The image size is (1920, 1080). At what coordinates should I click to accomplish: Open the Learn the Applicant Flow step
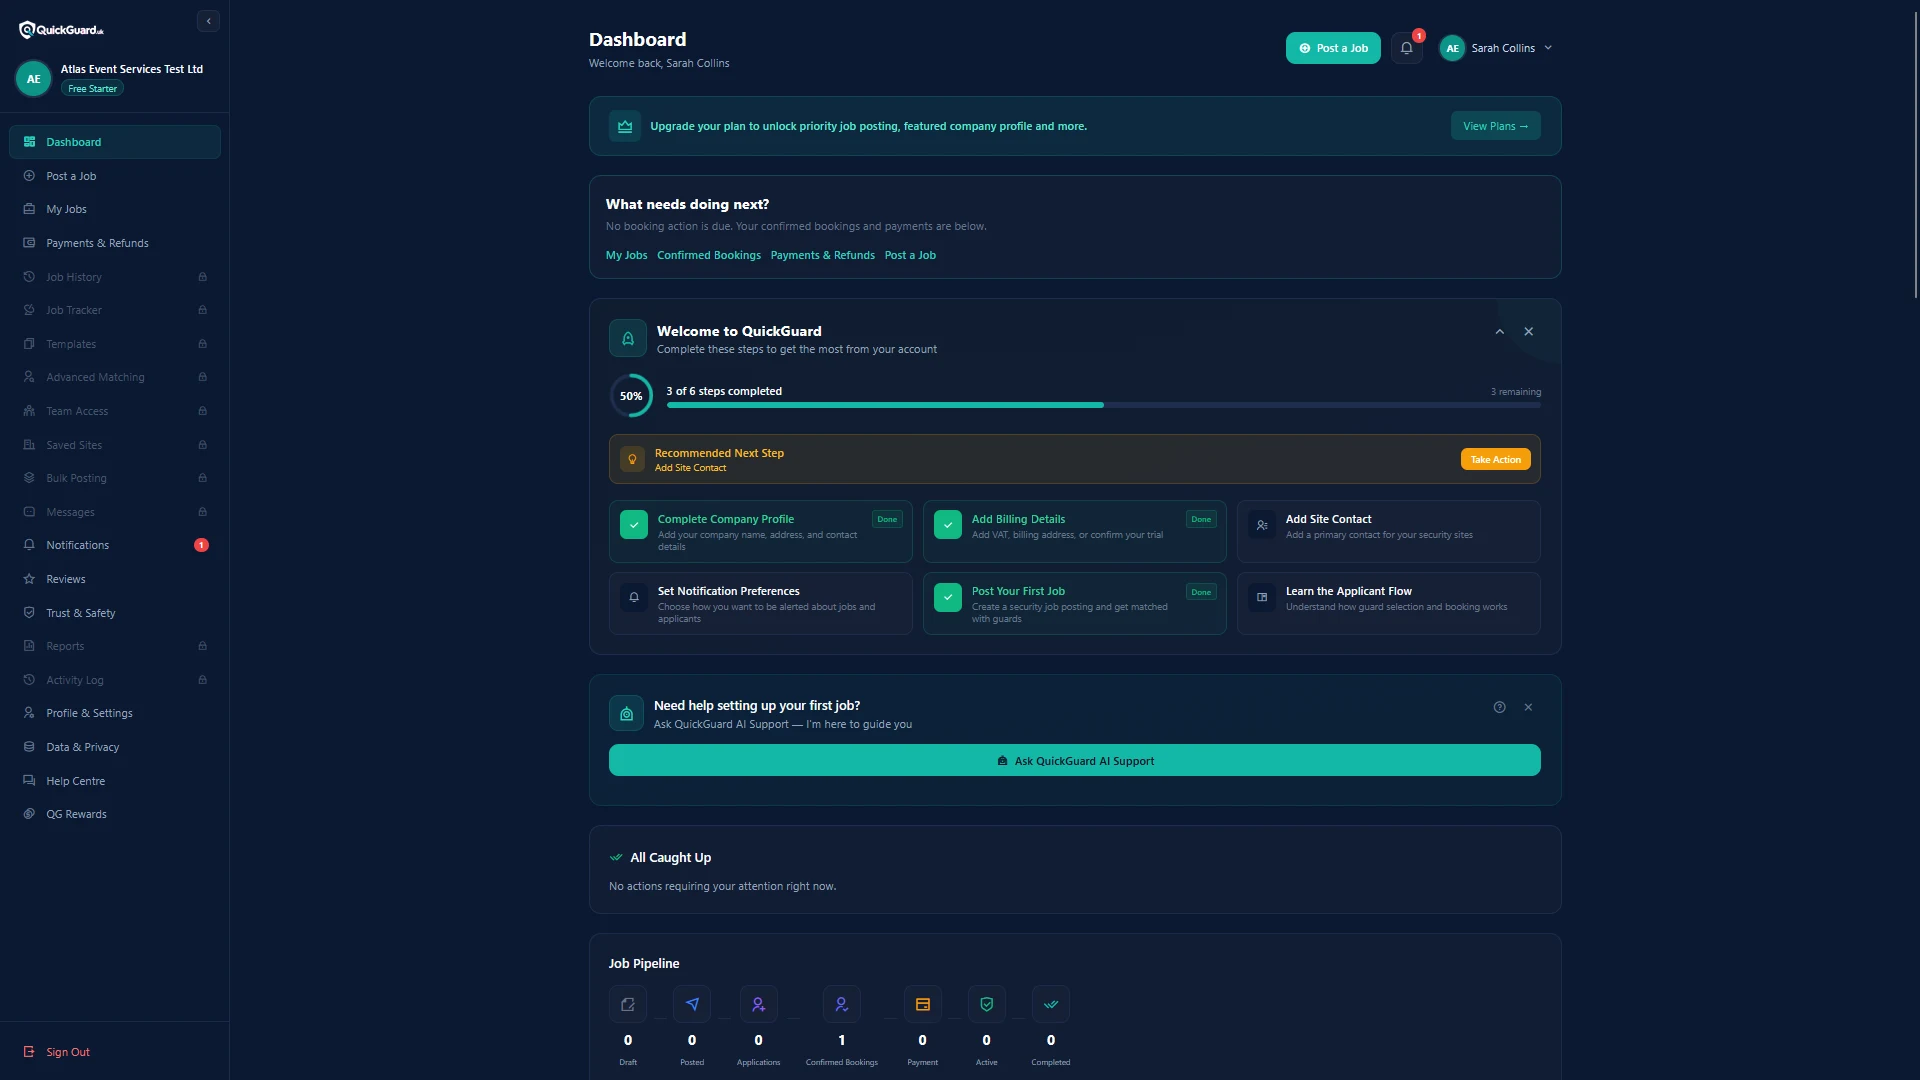[x=1388, y=603]
